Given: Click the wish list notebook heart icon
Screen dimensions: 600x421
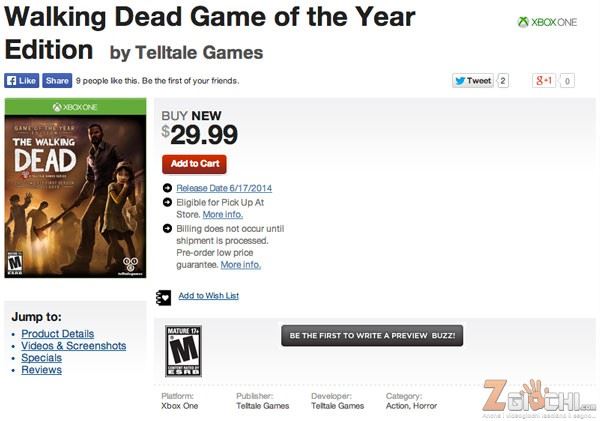Looking at the screenshot, I should click(163, 297).
